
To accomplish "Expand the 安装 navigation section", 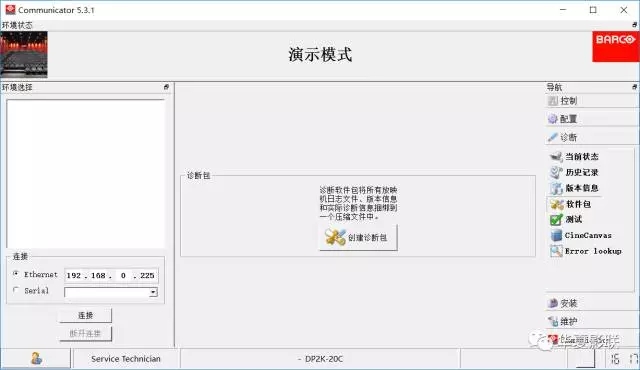I will tap(592, 303).
